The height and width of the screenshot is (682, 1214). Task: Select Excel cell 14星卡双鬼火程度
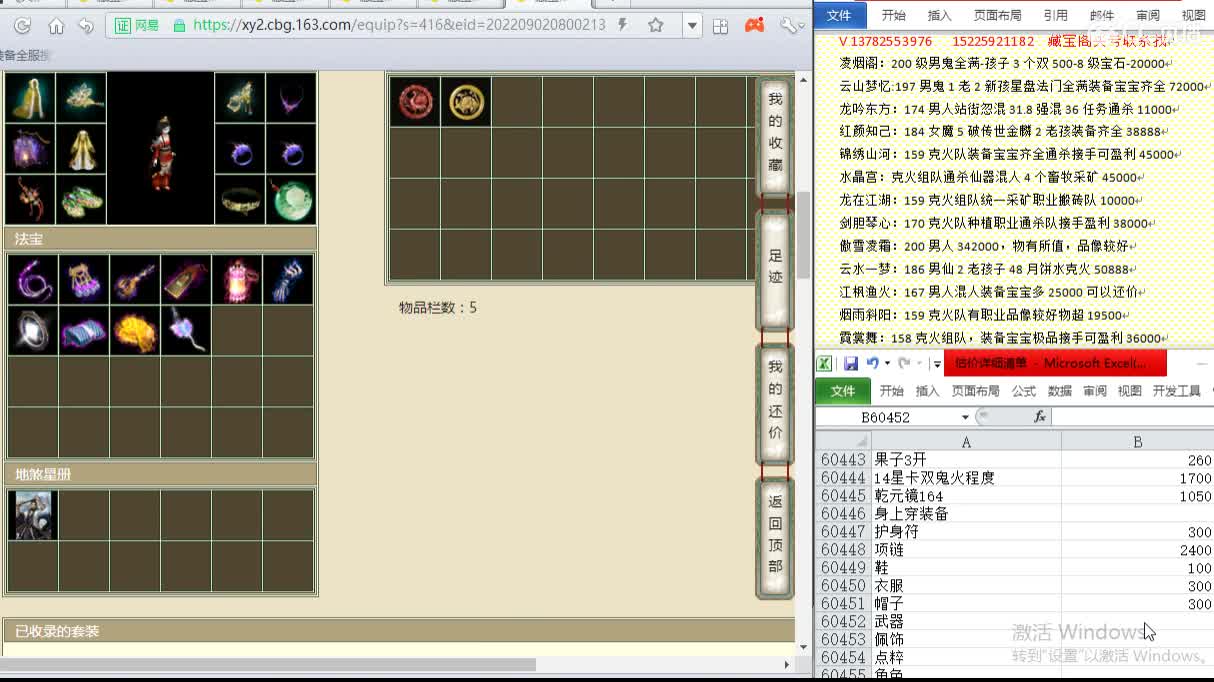tap(966, 478)
